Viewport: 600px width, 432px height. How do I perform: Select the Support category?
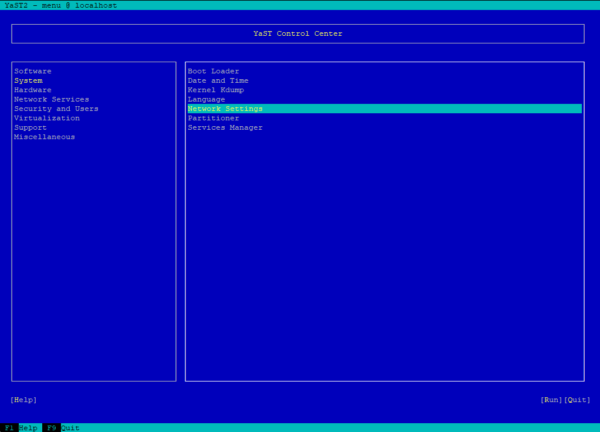(x=30, y=127)
